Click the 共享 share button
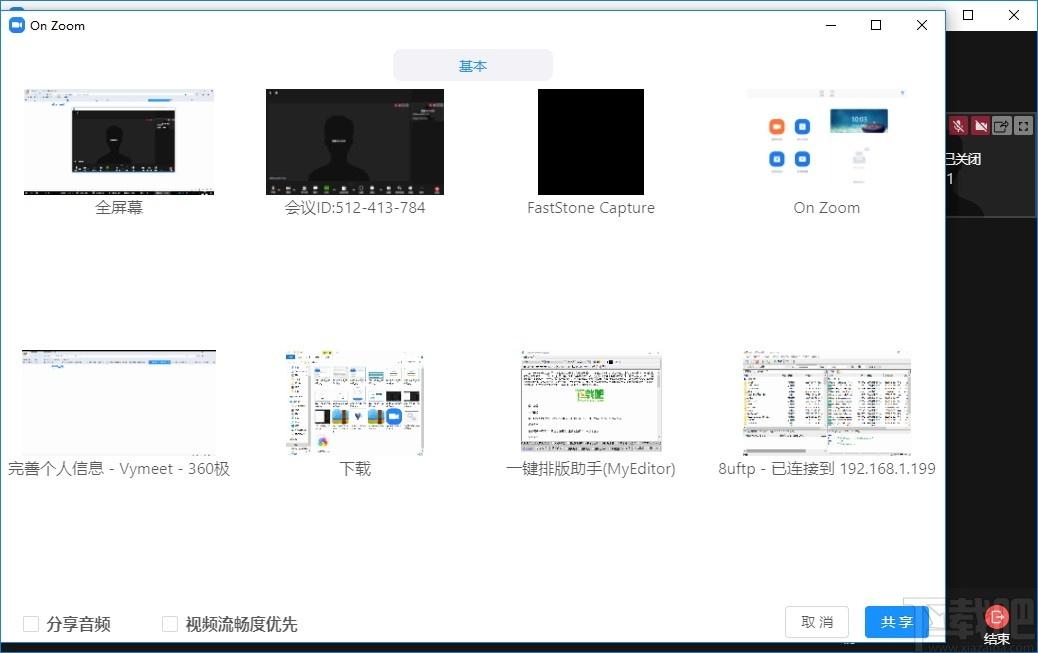 click(x=896, y=622)
